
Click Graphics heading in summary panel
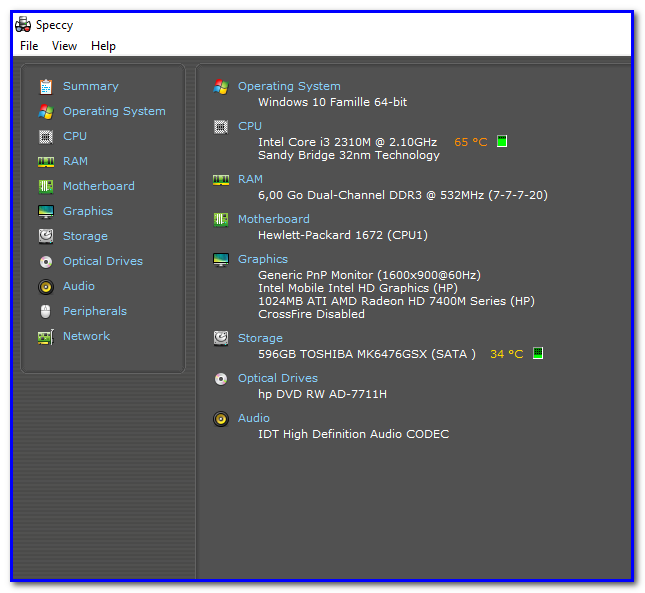coord(263,259)
